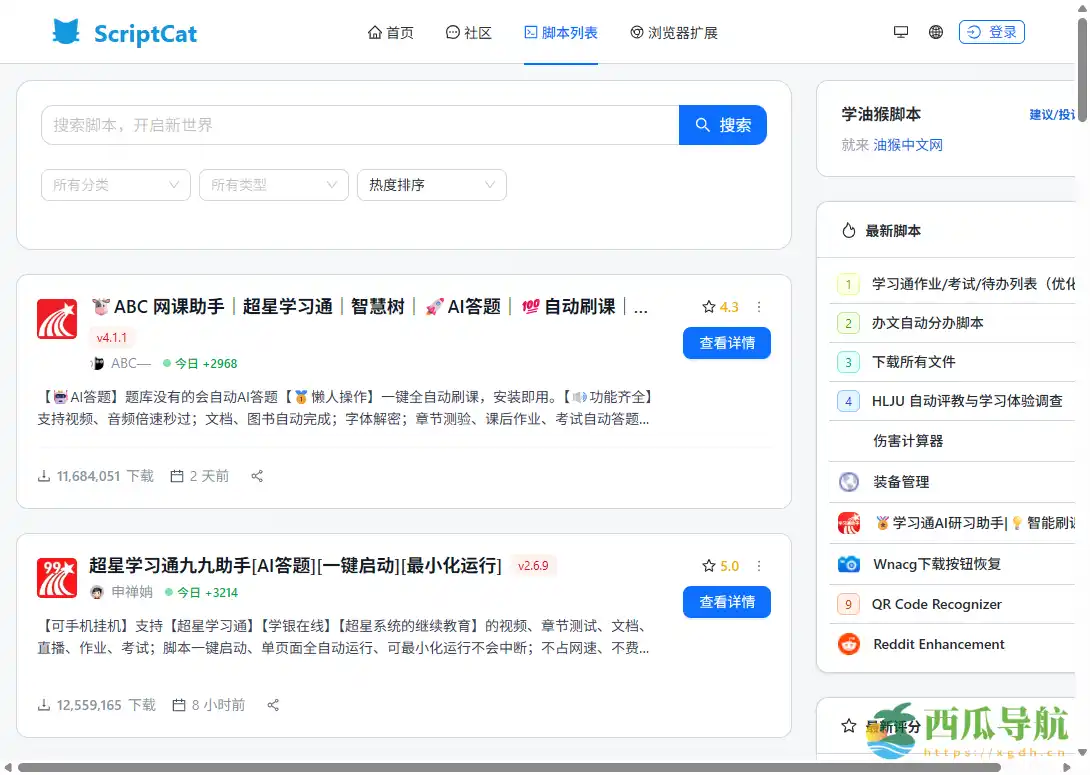
Task: Click the 查看详情 button for ABC网课助手
Action: point(727,343)
